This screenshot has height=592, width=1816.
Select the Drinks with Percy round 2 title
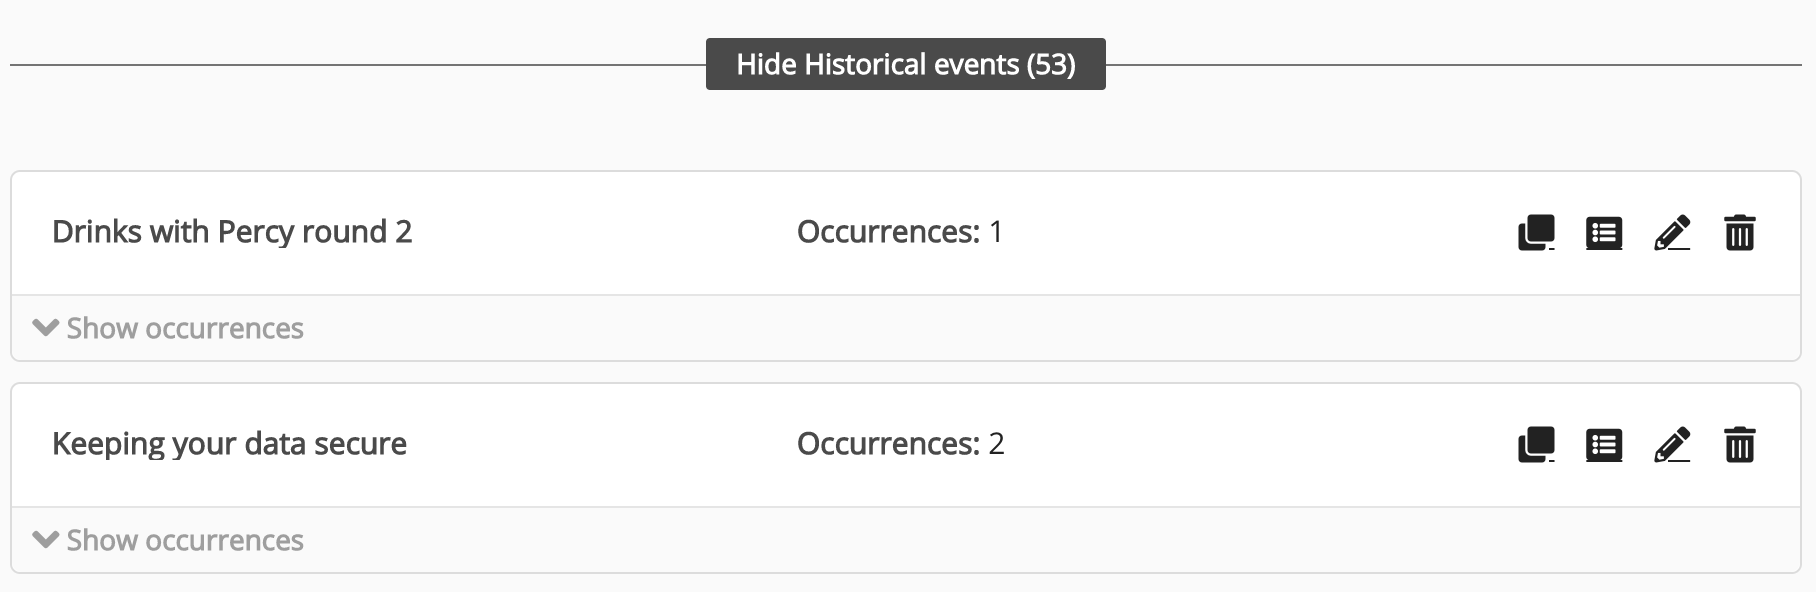(x=232, y=232)
